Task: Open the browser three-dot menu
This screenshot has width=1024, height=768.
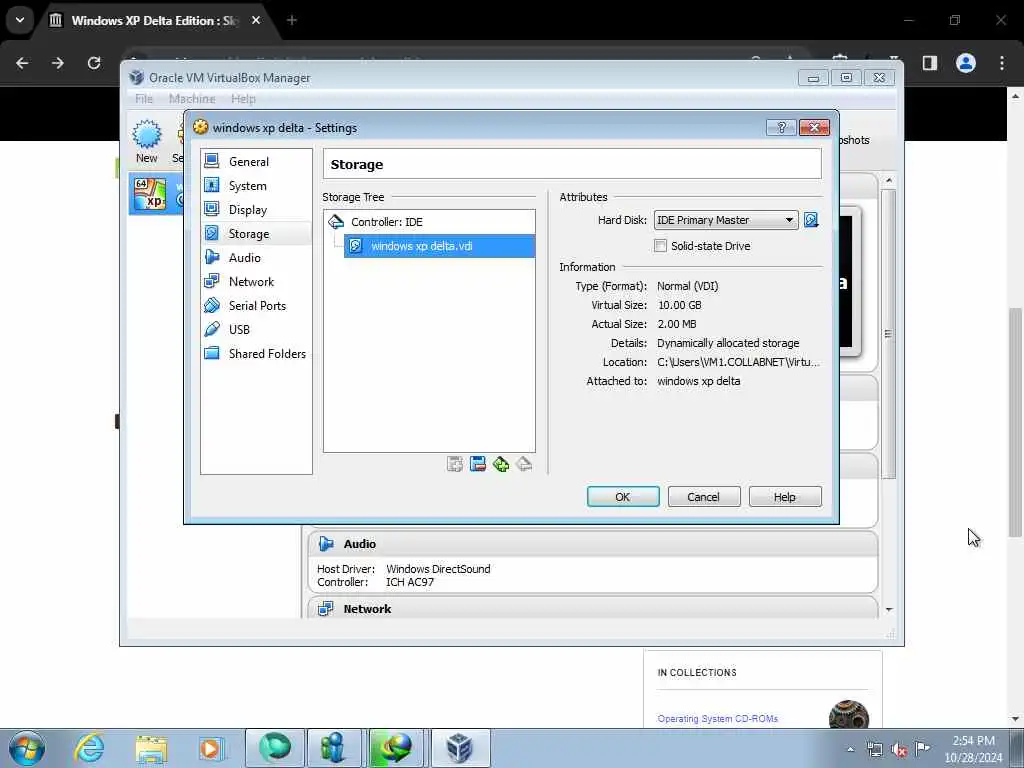Action: pos(1002,63)
